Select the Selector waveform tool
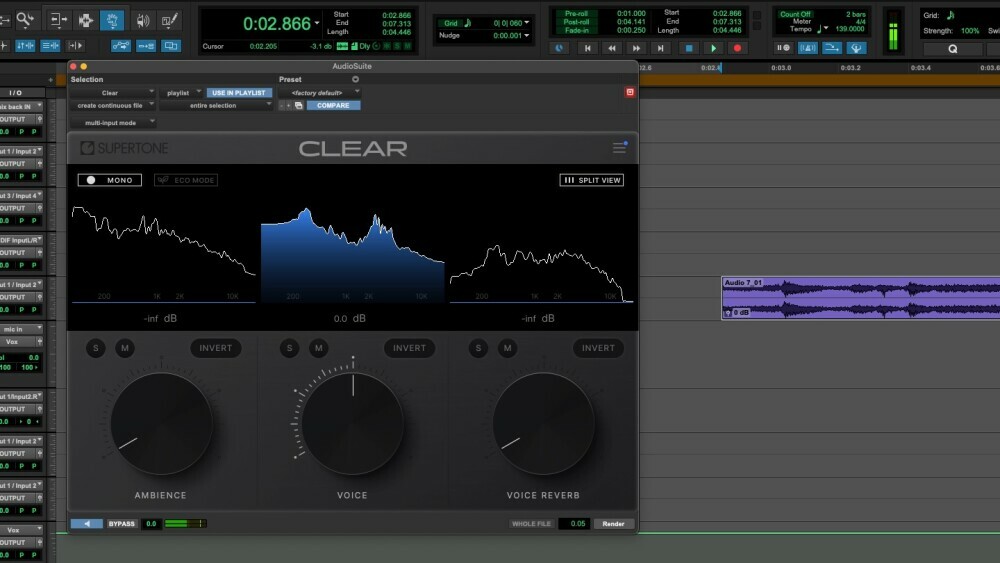The width and height of the screenshot is (1000, 563). [85, 20]
